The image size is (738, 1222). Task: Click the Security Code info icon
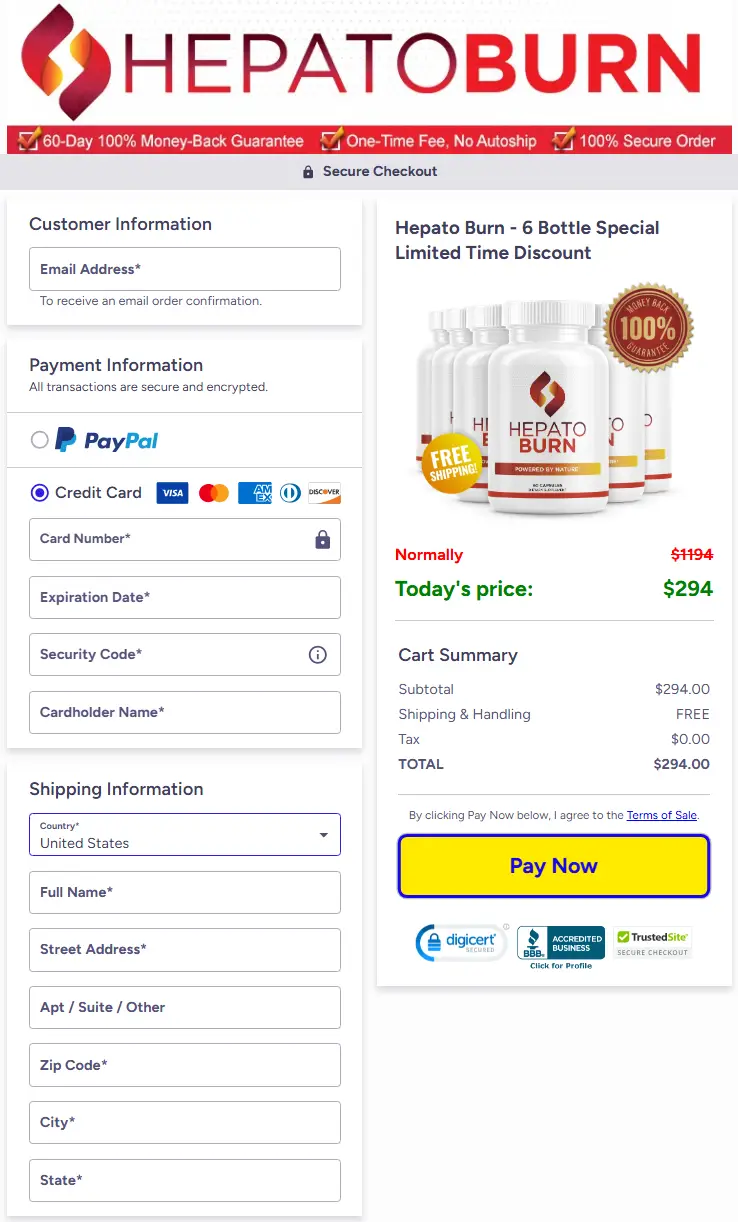[x=317, y=654]
